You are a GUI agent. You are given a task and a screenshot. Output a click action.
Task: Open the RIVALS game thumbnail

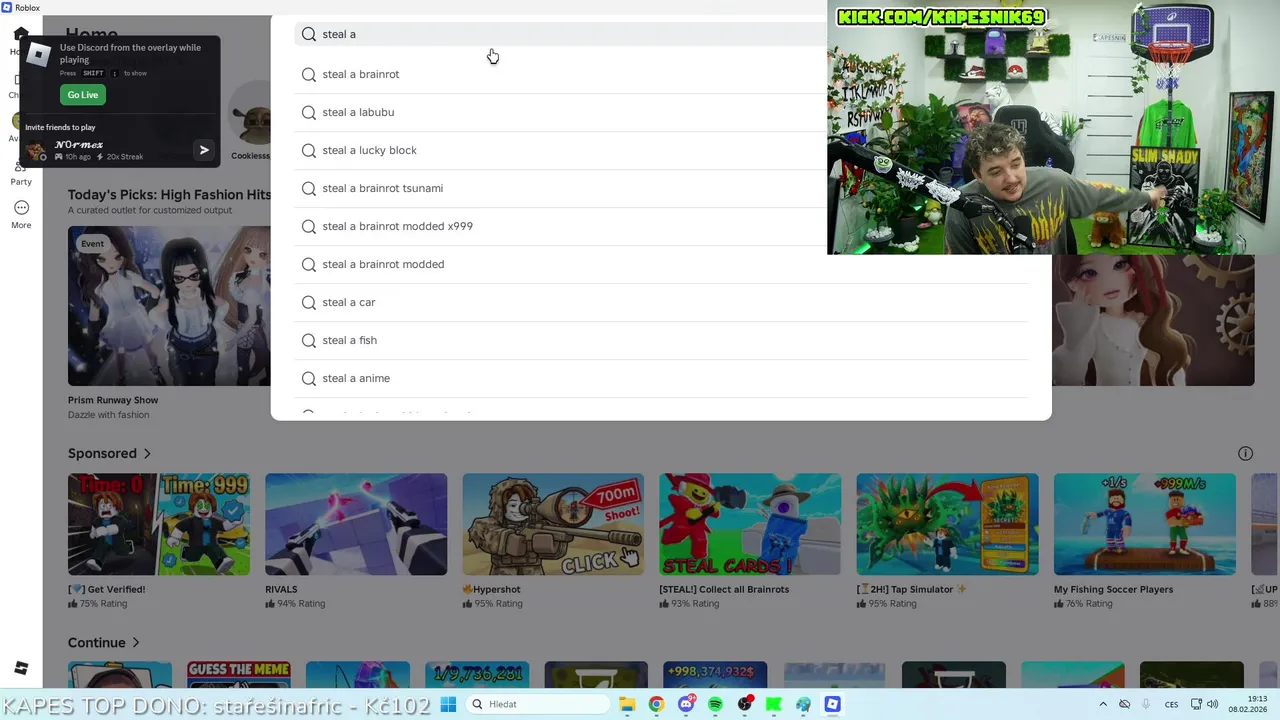356,524
